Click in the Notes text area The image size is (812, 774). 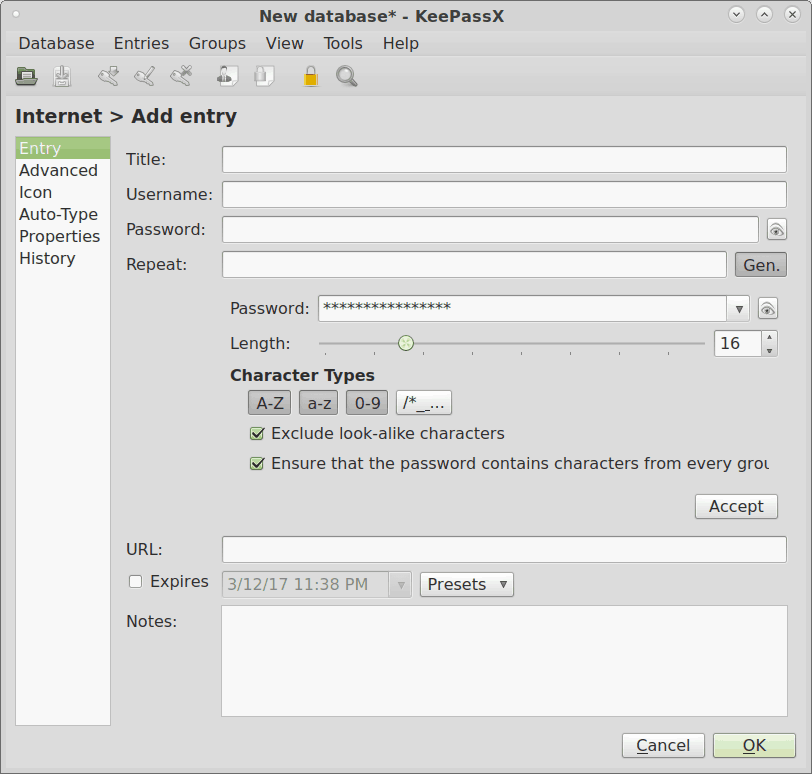[x=504, y=662]
